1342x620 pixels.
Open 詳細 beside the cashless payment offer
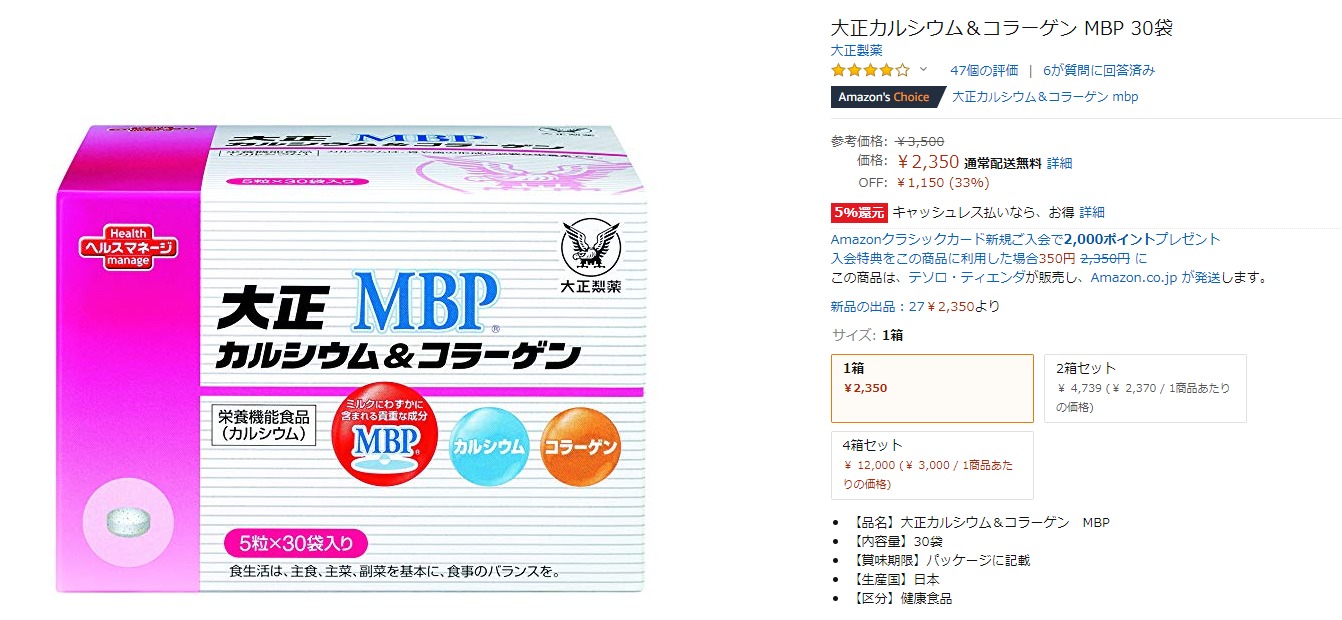[1092, 212]
